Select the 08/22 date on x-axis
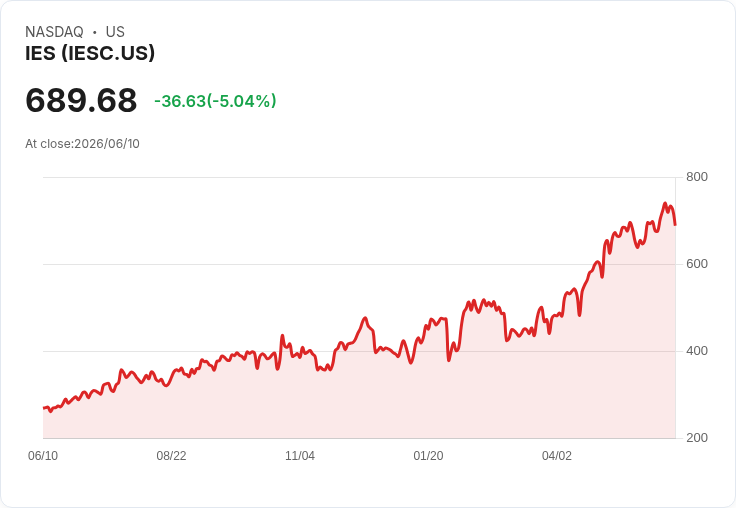The height and width of the screenshot is (508, 736). pyautogui.click(x=171, y=456)
